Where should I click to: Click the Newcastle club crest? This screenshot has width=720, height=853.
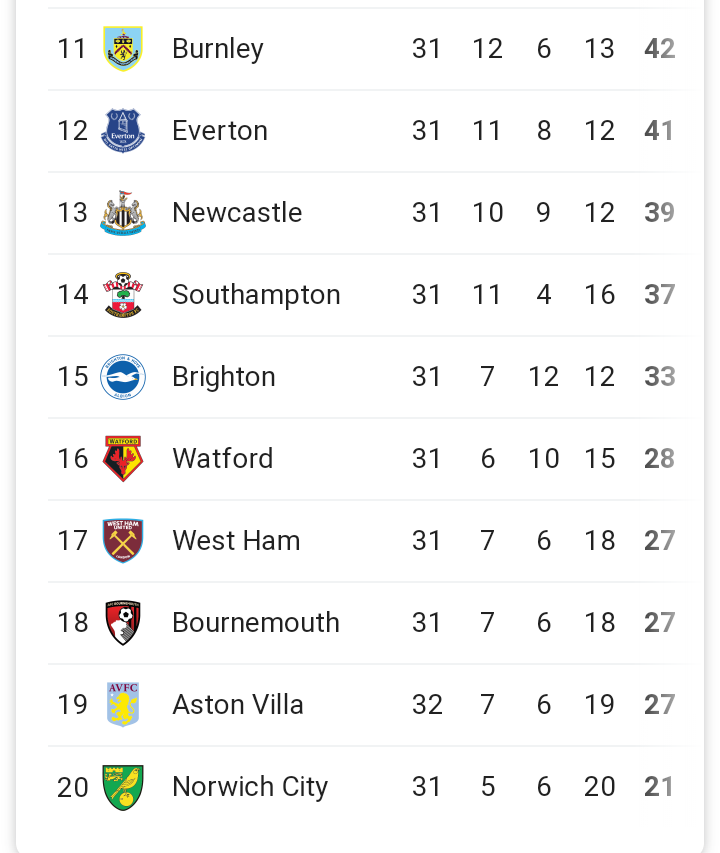point(123,213)
